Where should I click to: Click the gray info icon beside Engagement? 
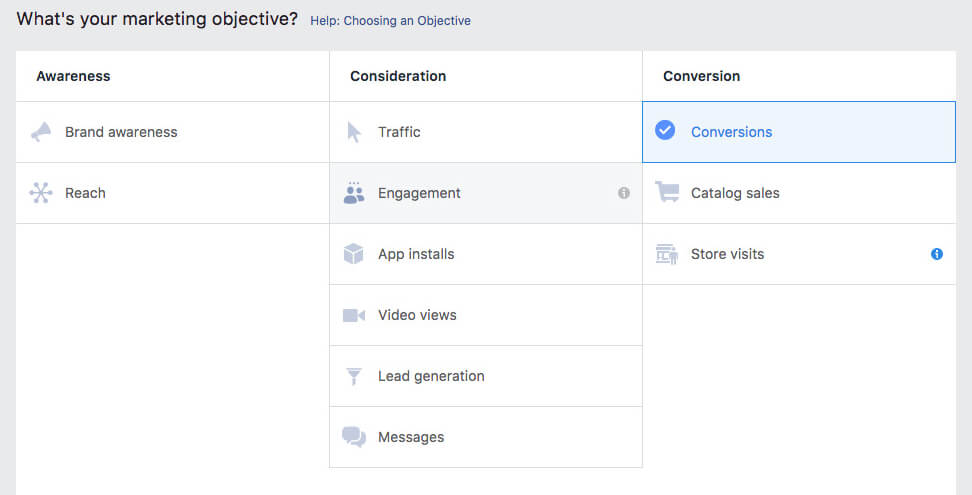pyautogui.click(x=624, y=193)
